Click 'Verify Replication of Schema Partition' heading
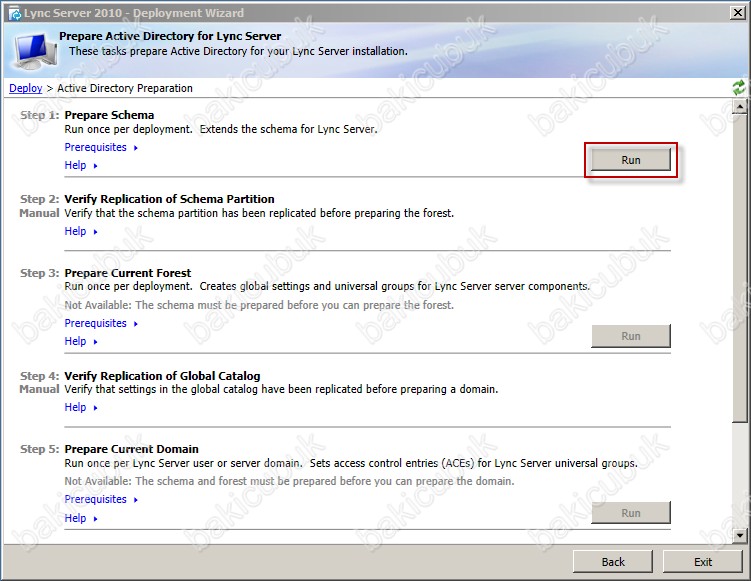751x581 pixels. [170, 199]
